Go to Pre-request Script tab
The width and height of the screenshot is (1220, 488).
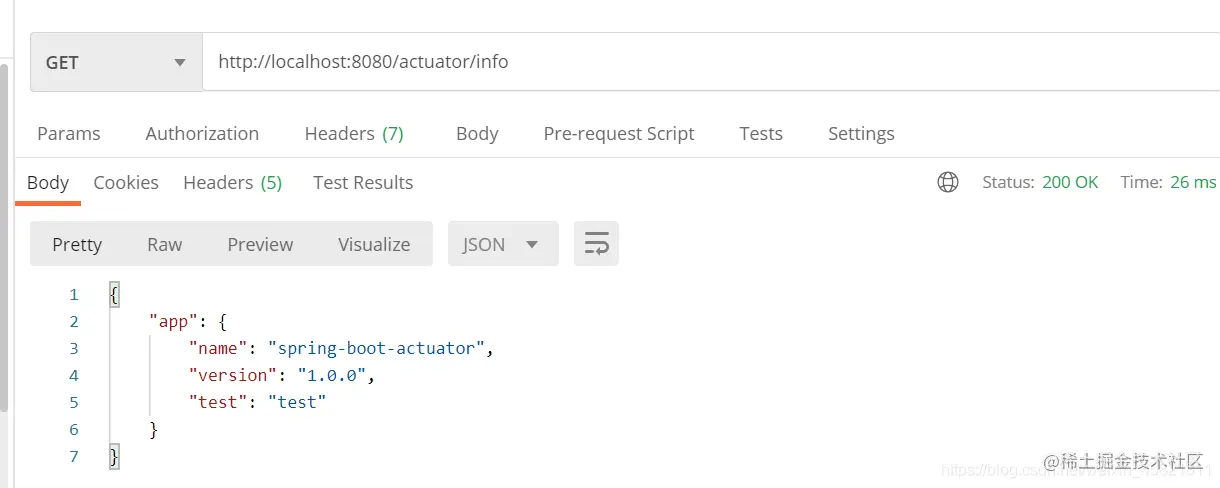[619, 133]
